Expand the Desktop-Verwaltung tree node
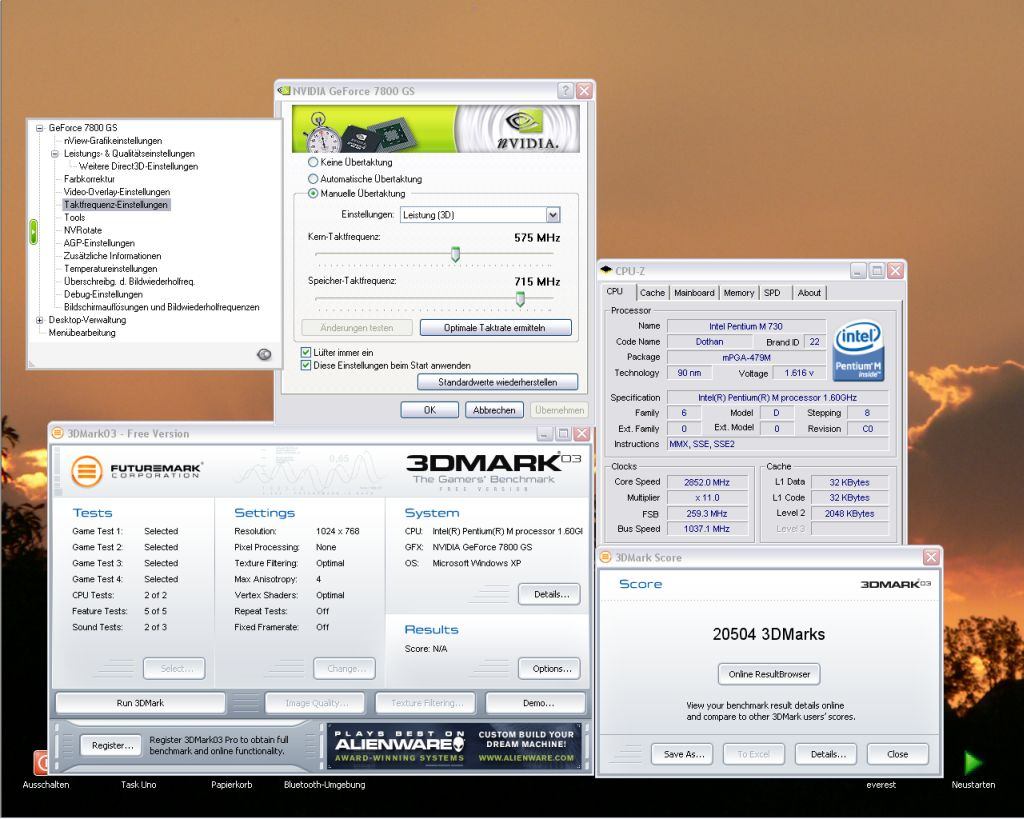Viewport: 1024px width, 819px height. [40, 320]
